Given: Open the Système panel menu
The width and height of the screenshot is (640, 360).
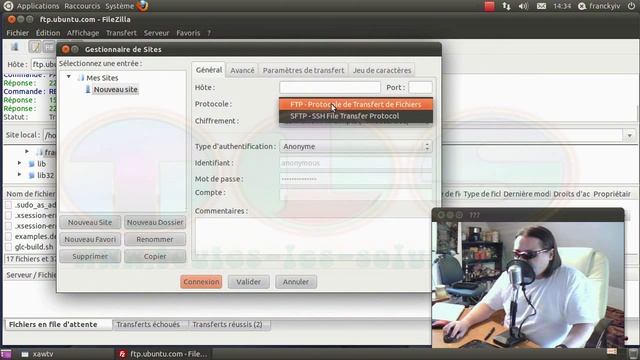Looking at the screenshot, I should tap(120, 6).
